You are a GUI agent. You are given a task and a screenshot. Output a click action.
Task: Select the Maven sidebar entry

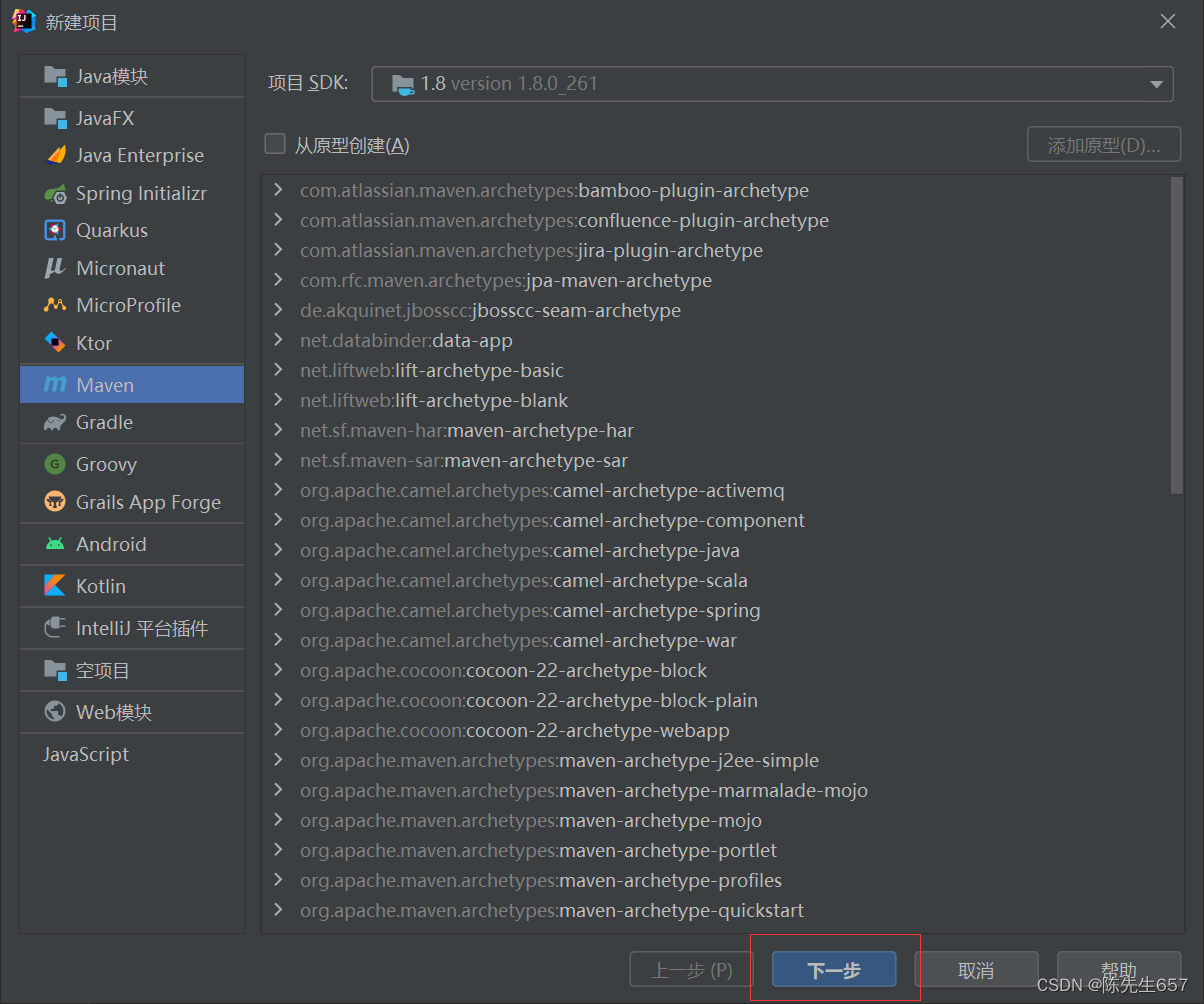(107, 384)
